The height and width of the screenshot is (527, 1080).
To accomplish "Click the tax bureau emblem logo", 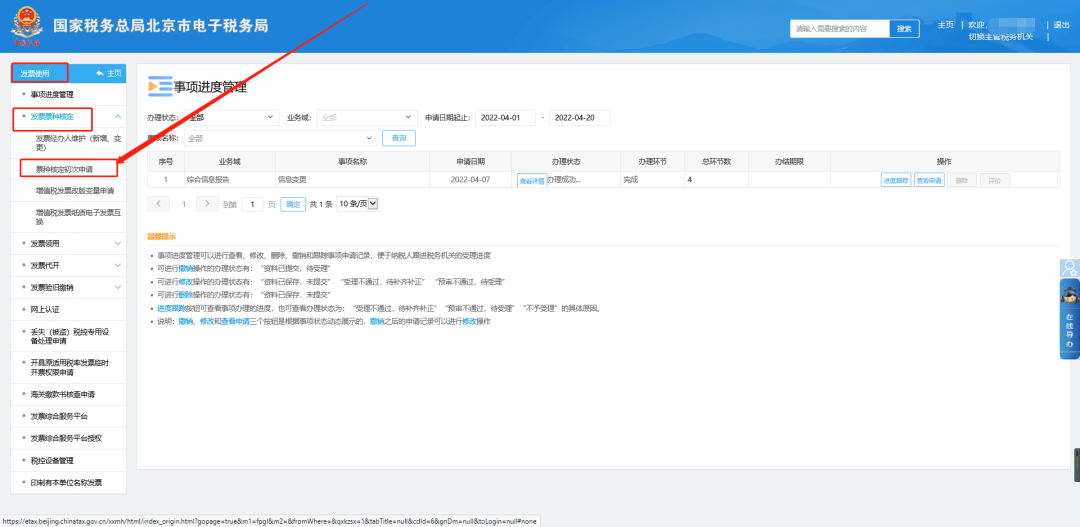I will [x=26, y=25].
